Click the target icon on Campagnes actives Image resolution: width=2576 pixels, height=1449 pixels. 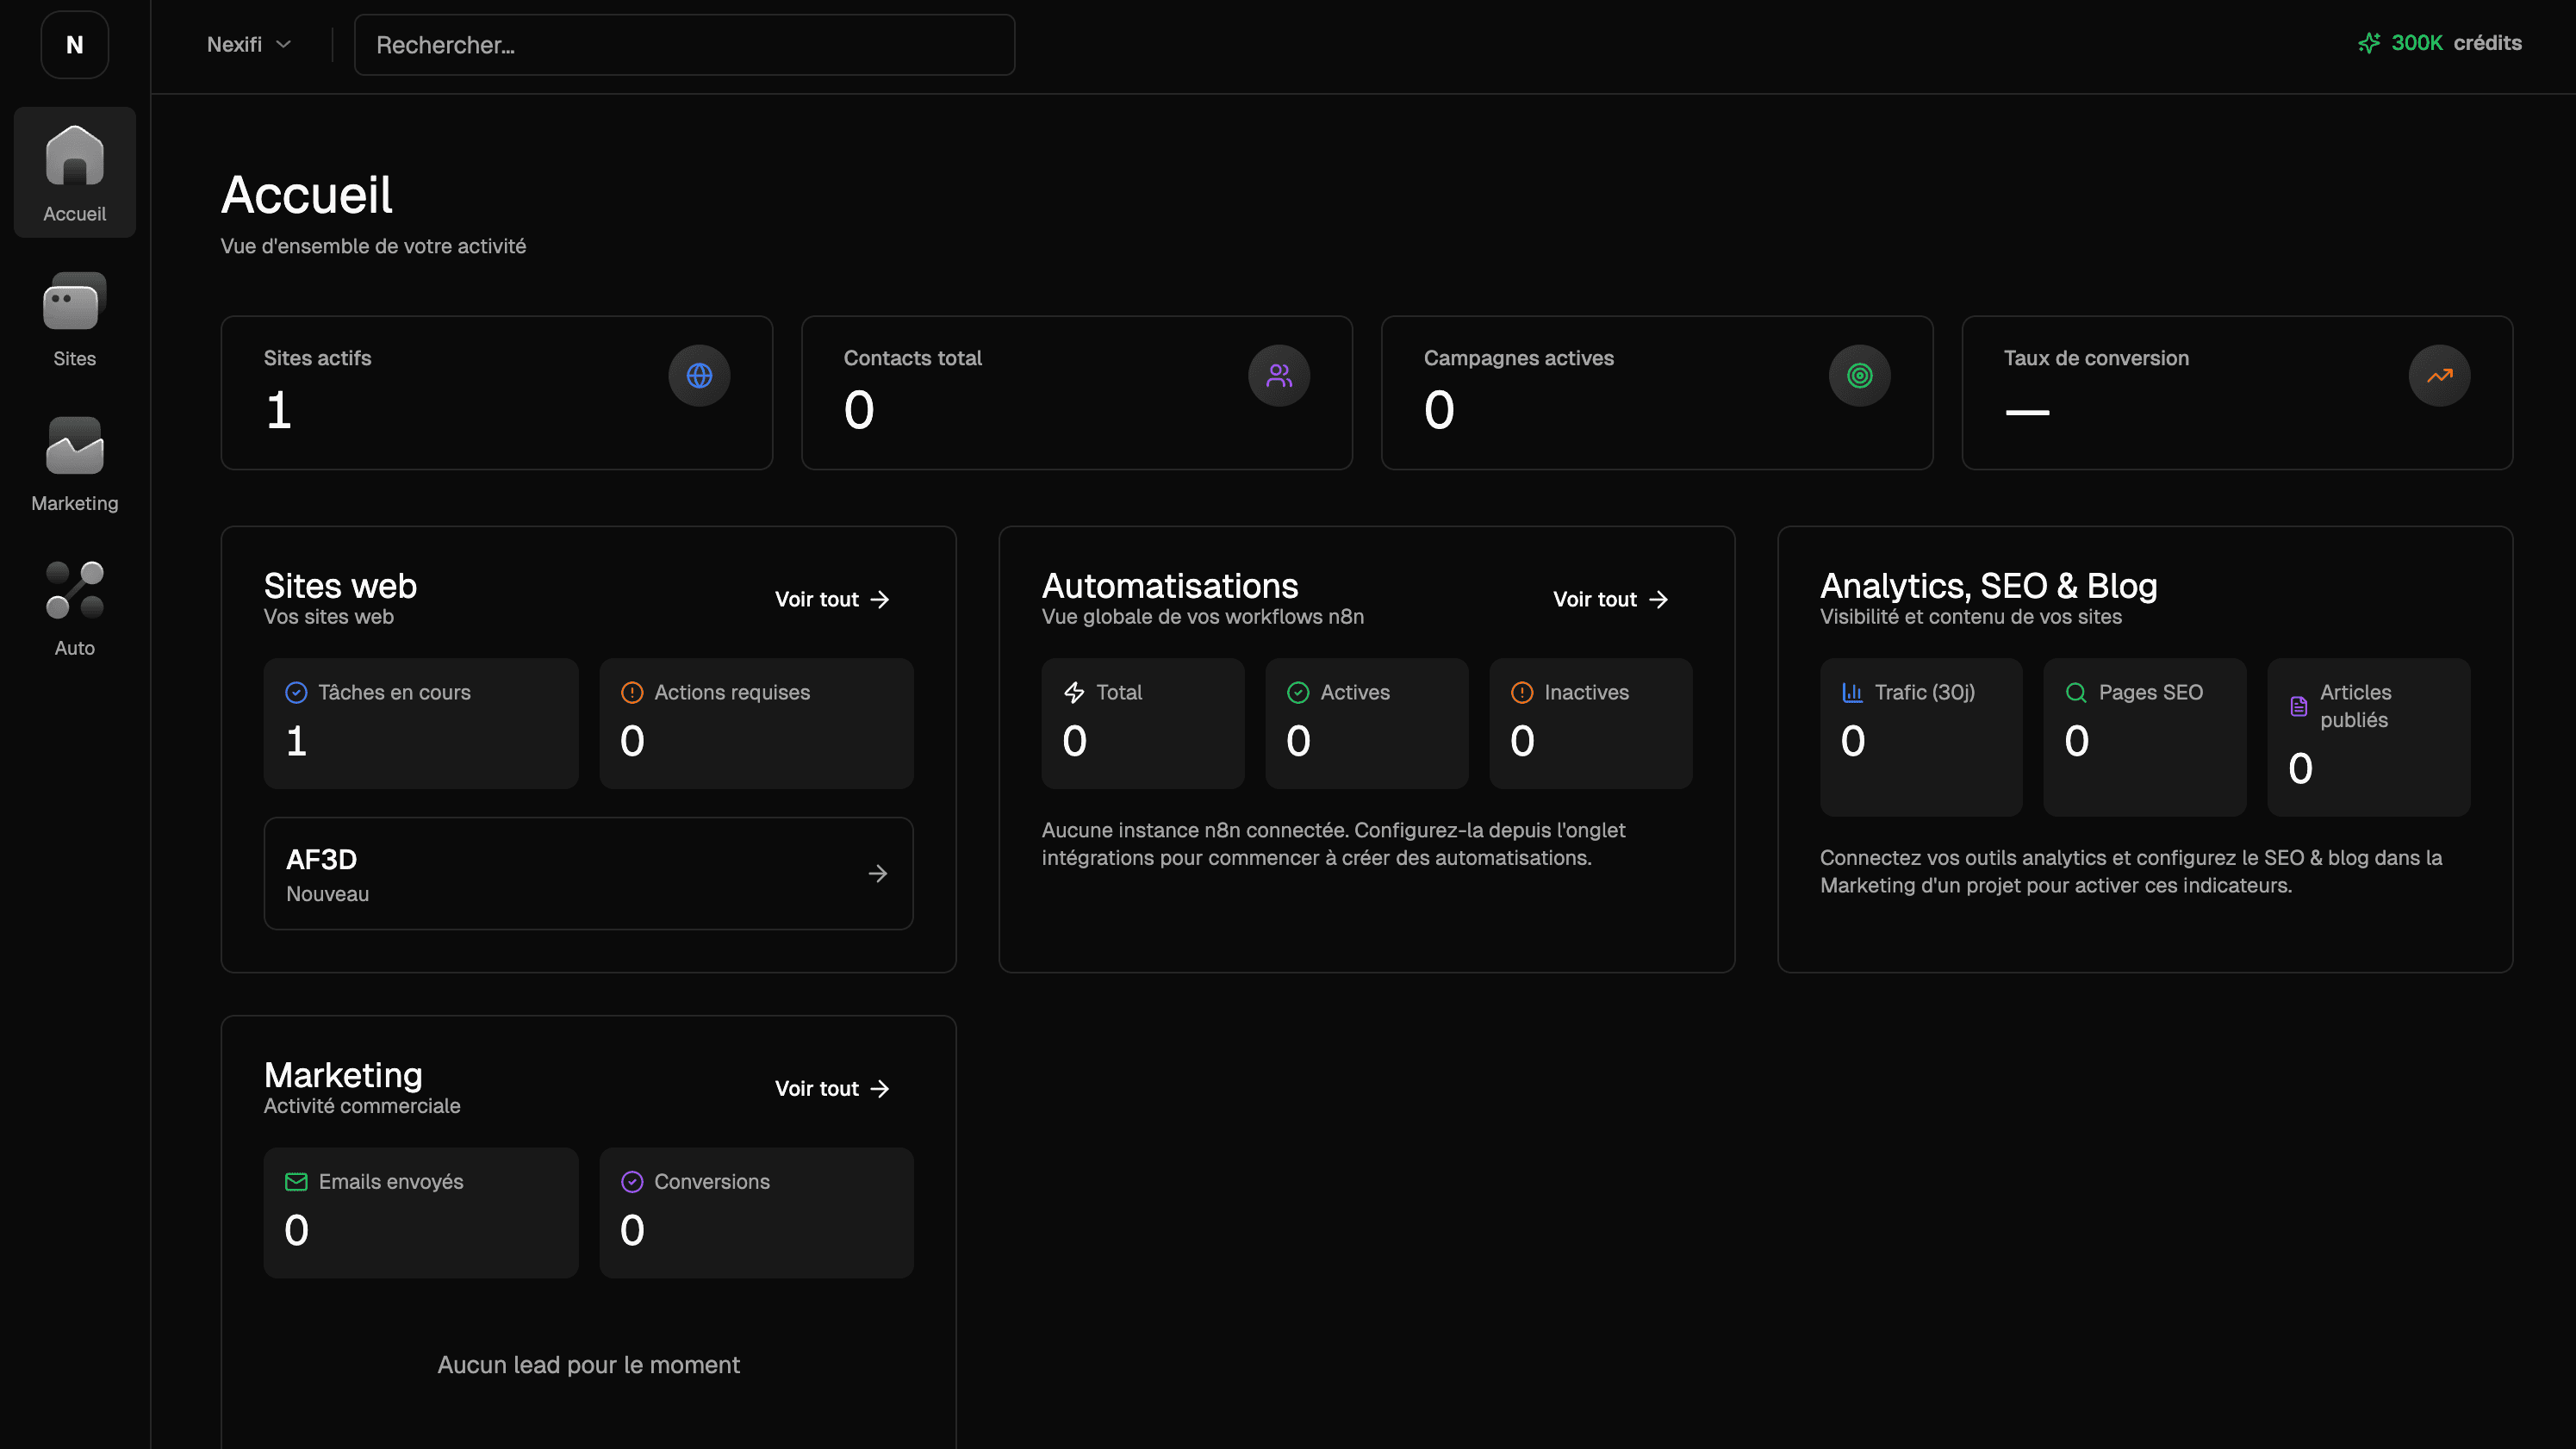coord(1859,375)
